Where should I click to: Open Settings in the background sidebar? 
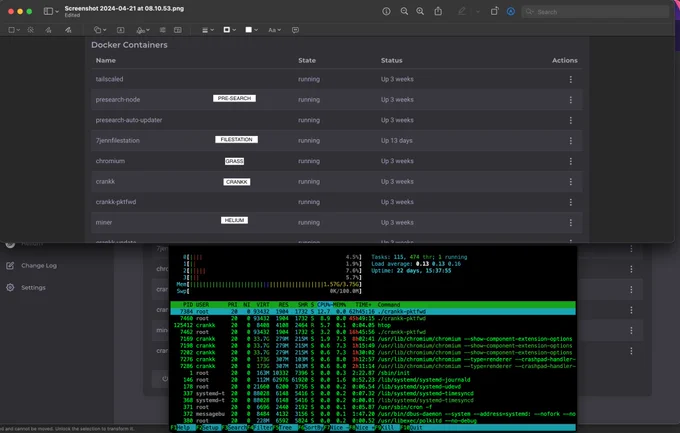click(x=33, y=288)
